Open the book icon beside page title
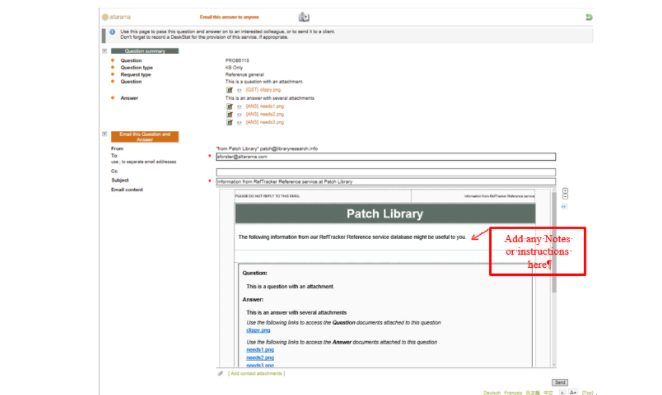Image resolution: width=662 pixels, height=395 pixels. tap(304, 17)
